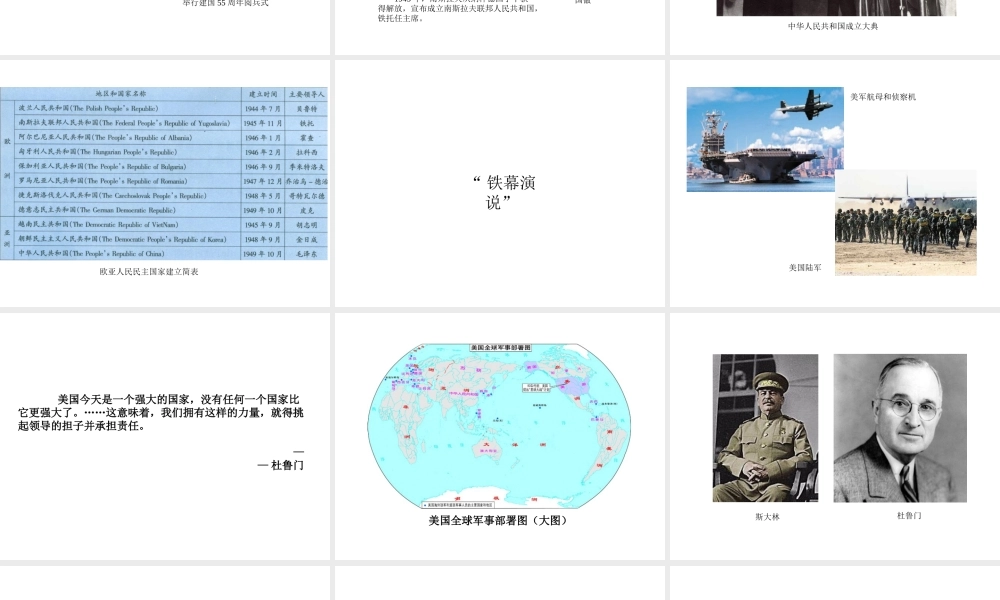
Task: Click the header cell "地区和国家名称"
Action: click(121, 94)
